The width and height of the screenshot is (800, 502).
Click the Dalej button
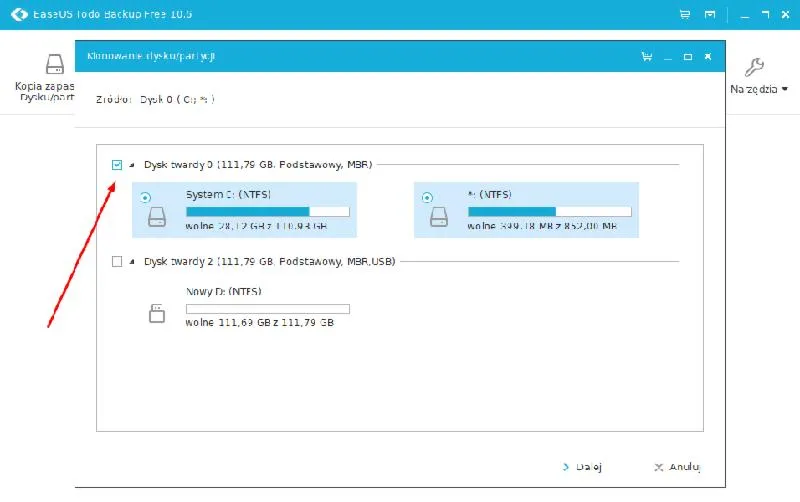coord(582,467)
